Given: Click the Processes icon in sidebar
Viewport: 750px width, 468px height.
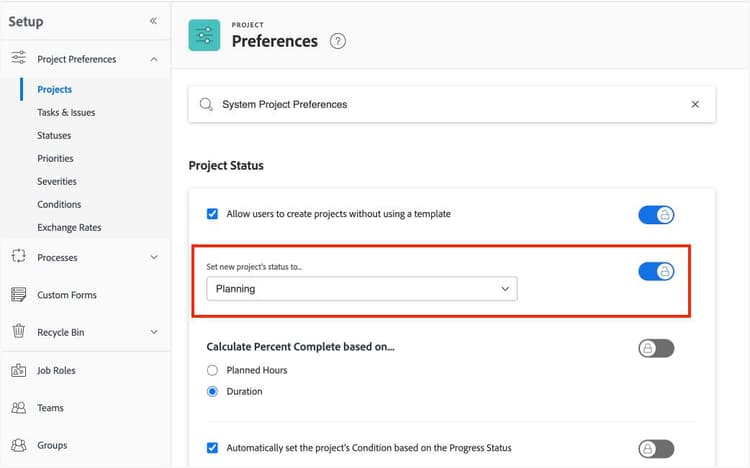Looking at the screenshot, I should coord(18,257).
